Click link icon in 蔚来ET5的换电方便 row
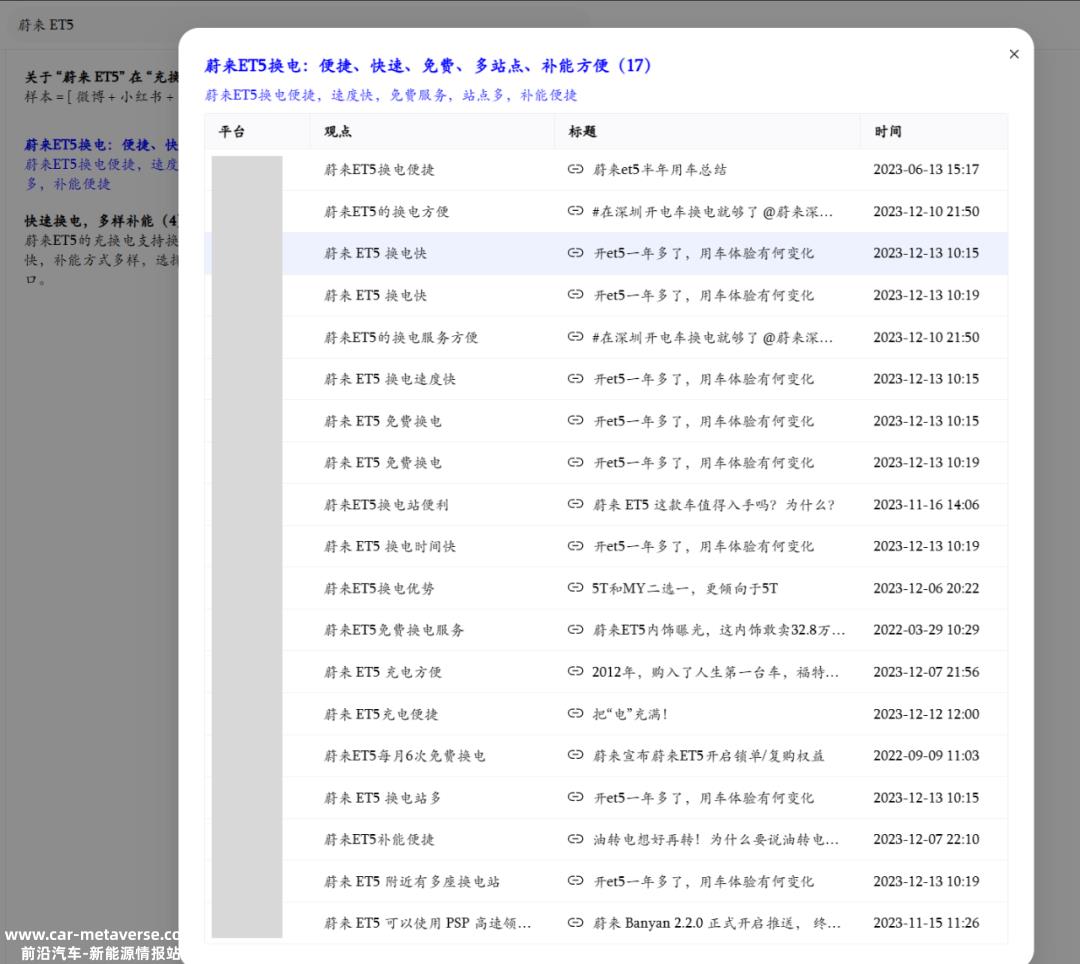The height and width of the screenshot is (964, 1080). tap(575, 211)
